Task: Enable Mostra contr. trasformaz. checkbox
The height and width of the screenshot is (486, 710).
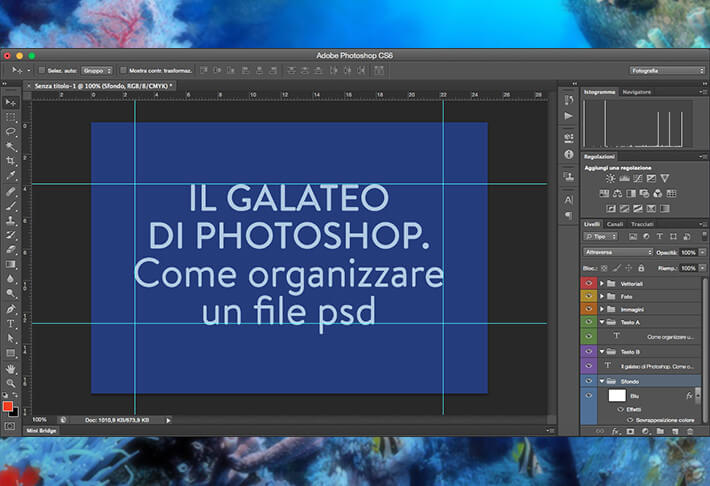Action: click(x=123, y=70)
